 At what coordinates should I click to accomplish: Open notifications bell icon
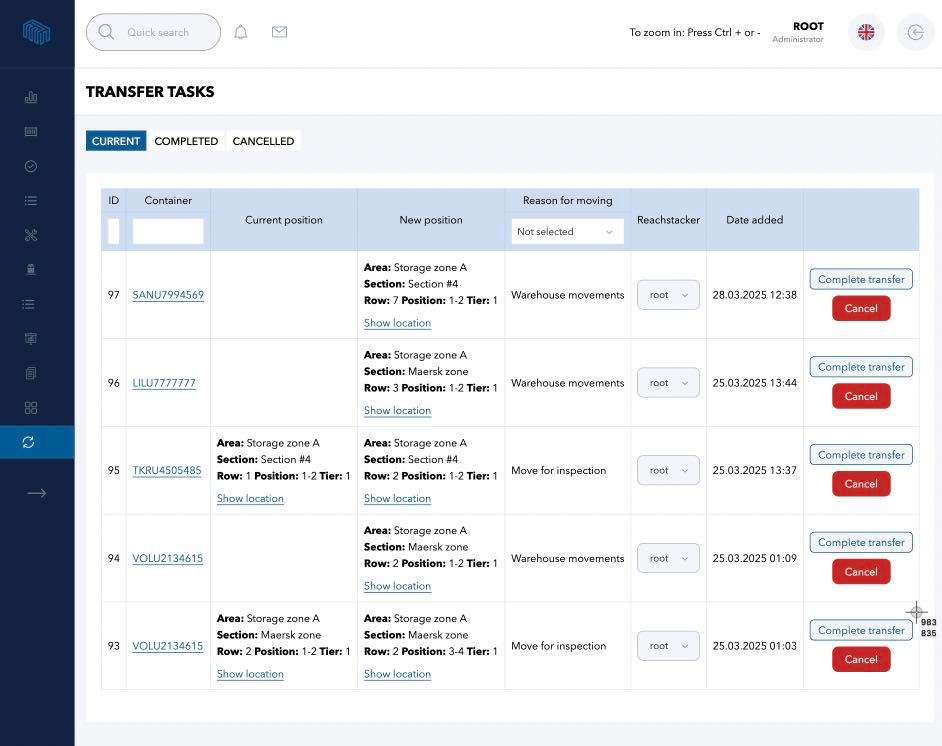pos(240,32)
